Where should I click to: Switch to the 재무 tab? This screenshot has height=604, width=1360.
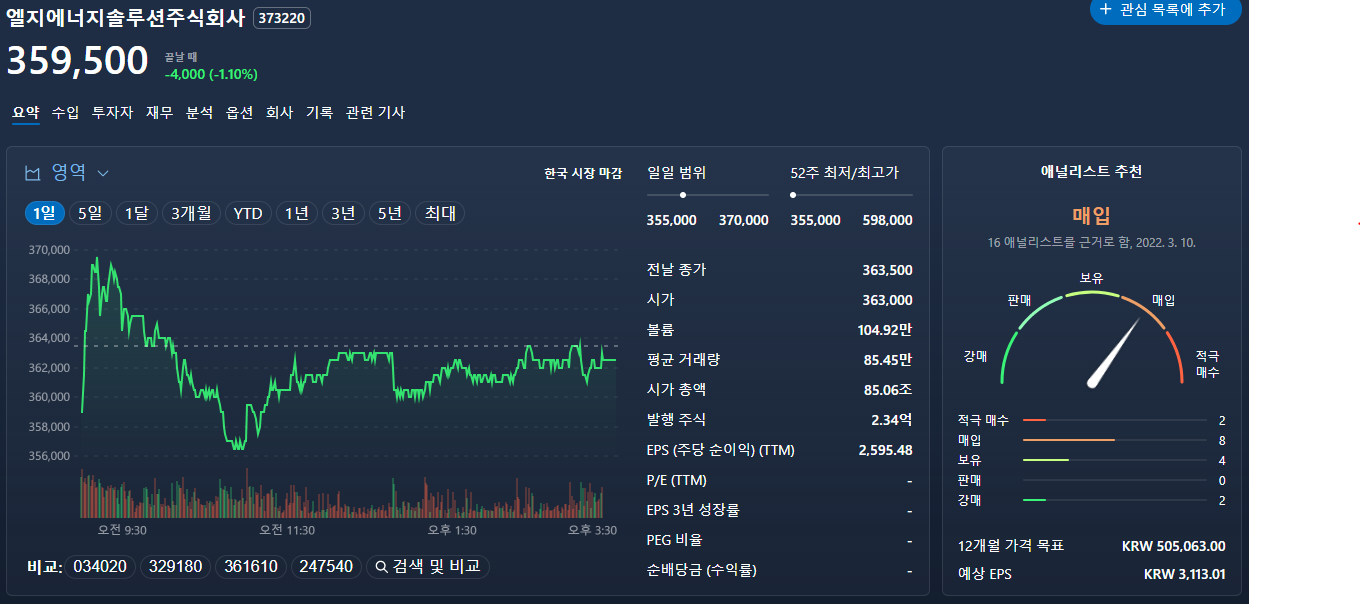(159, 113)
